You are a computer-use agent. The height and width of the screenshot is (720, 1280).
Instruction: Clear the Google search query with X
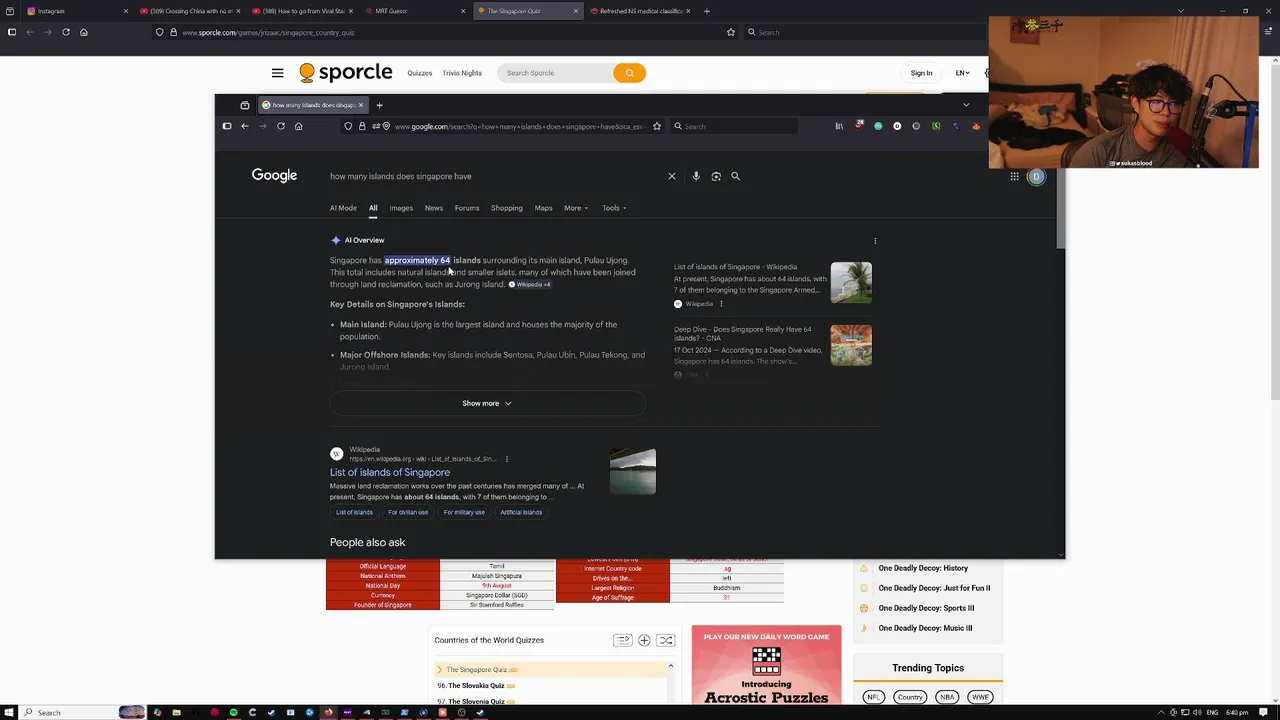click(x=672, y=176)
